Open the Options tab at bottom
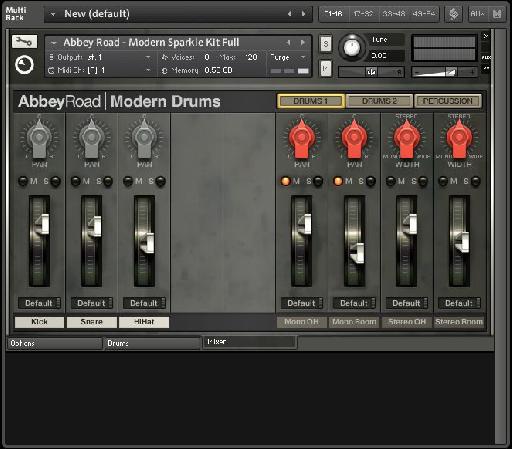The width and height of the screenshot is (512, 449). 54,343
